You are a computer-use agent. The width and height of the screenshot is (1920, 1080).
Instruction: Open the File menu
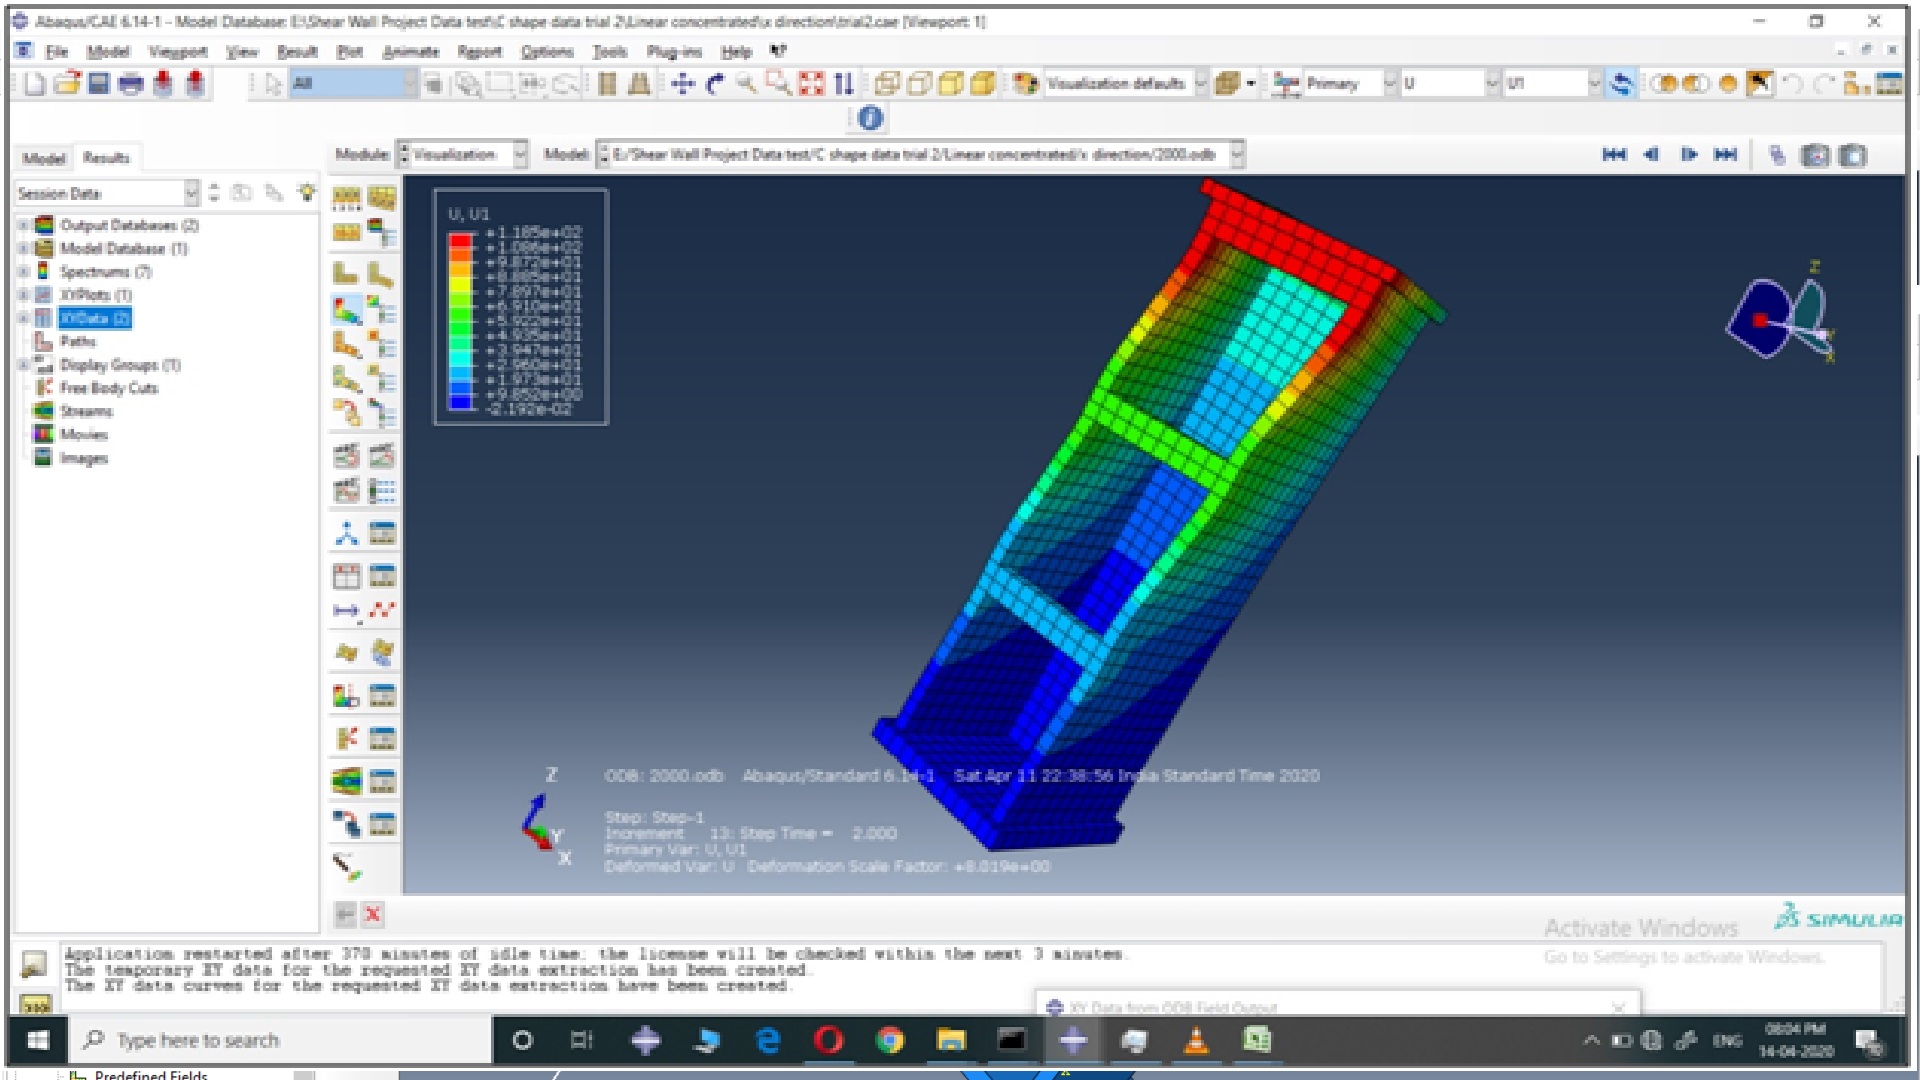[57, 51]
